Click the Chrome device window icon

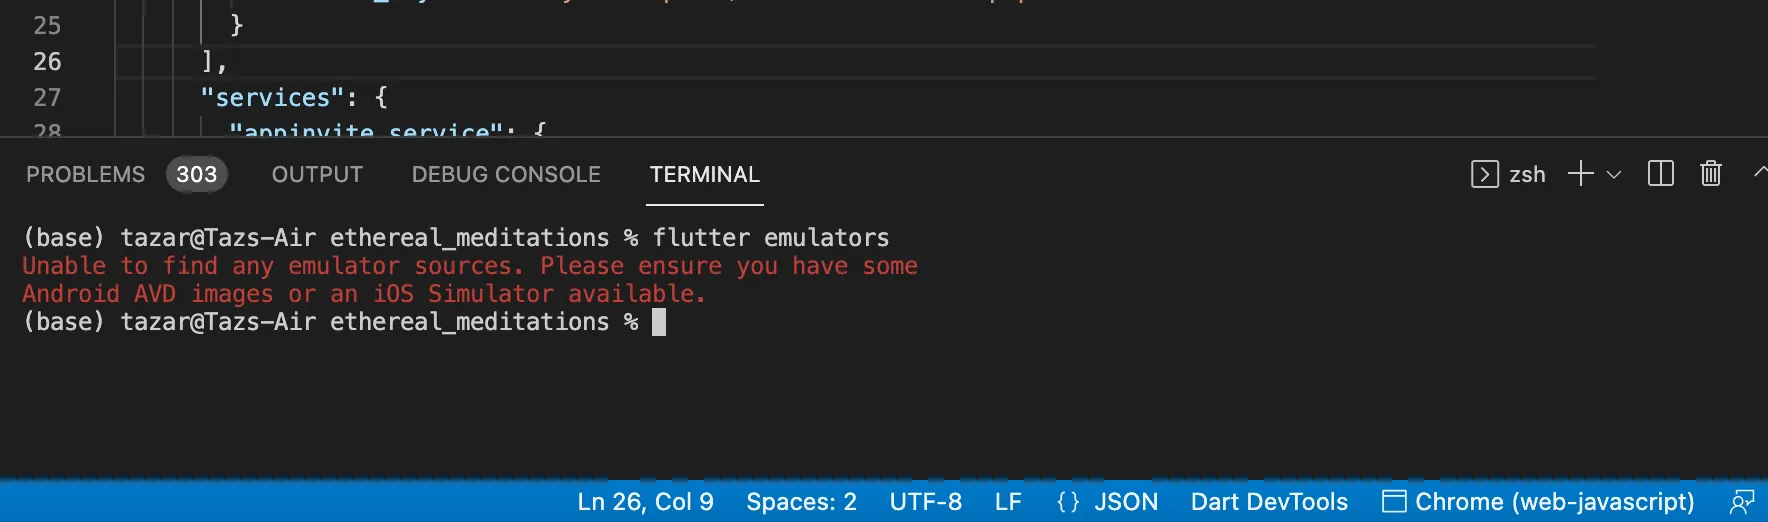[1394, 501]
